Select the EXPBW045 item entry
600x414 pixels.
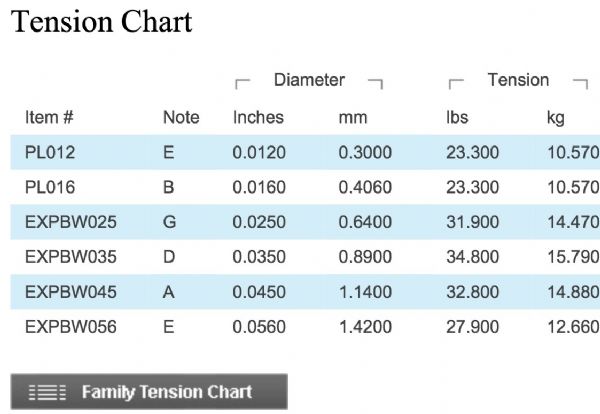pos(71,292)
